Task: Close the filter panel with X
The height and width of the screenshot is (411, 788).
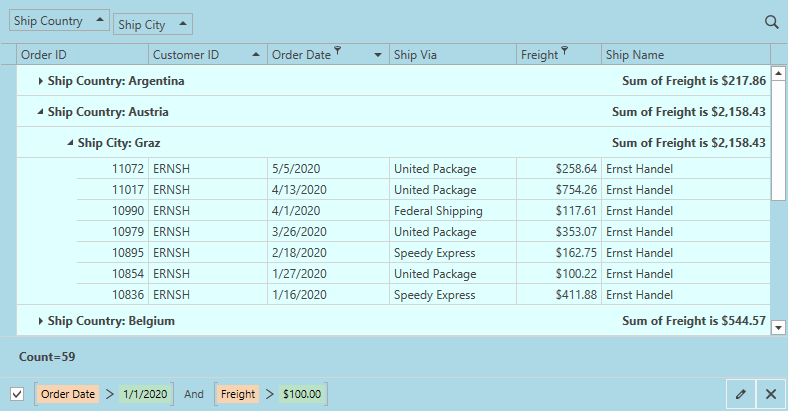Action: 771,394
